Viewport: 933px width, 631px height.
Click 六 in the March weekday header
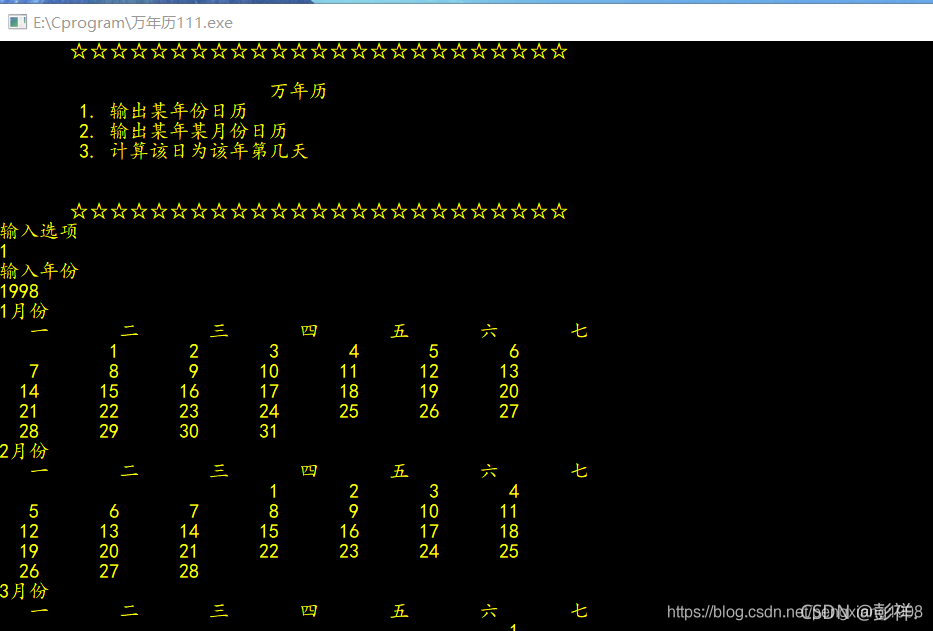(489, 611)
